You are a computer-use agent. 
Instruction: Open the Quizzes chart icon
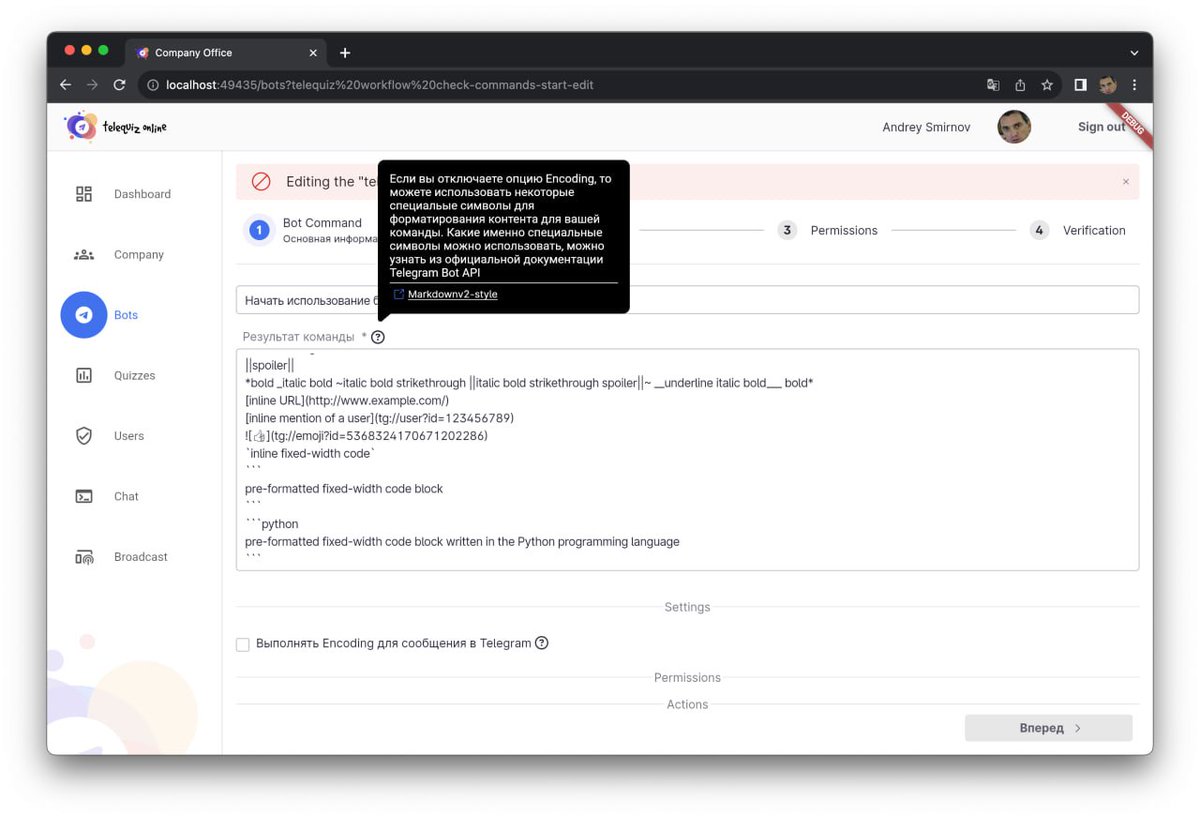(84, 376)
